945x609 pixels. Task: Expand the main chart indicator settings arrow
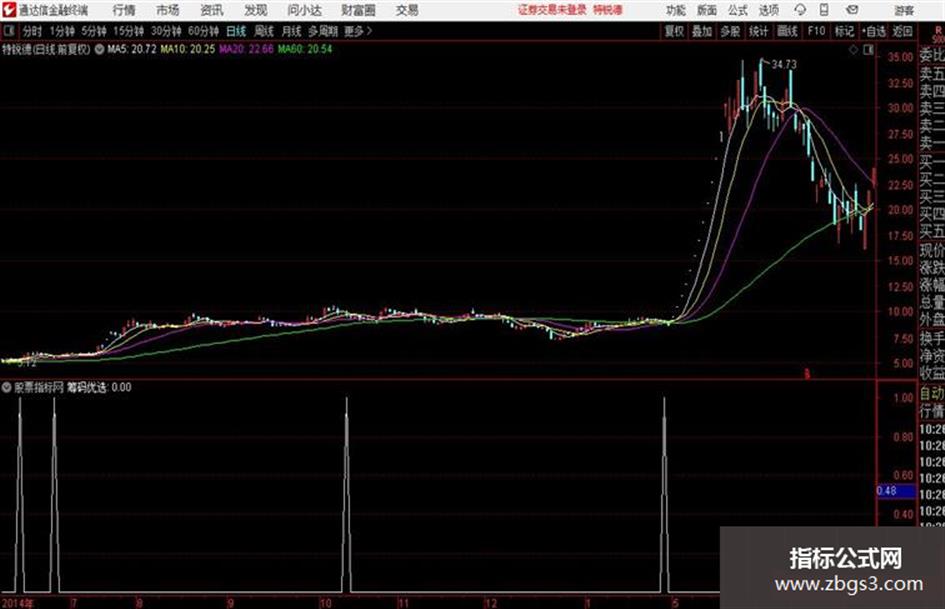pos(99,49)
